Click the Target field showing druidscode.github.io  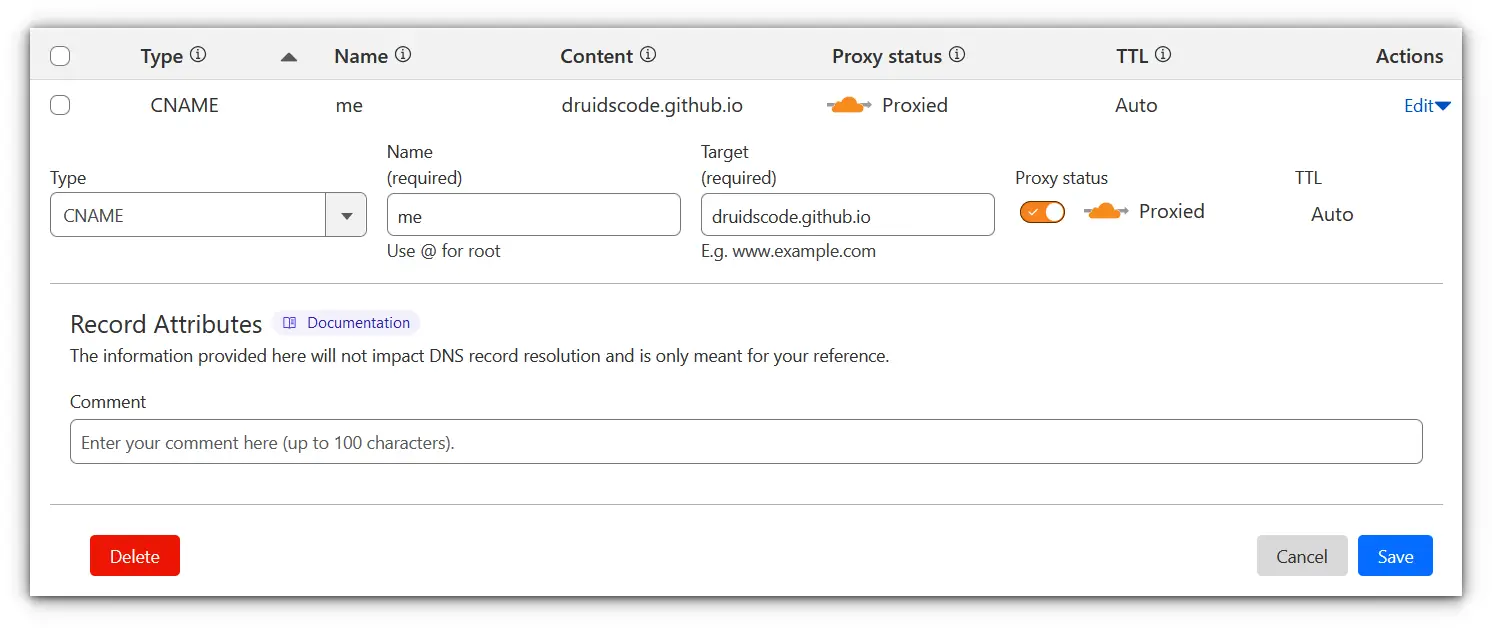(x=847, y=214)
